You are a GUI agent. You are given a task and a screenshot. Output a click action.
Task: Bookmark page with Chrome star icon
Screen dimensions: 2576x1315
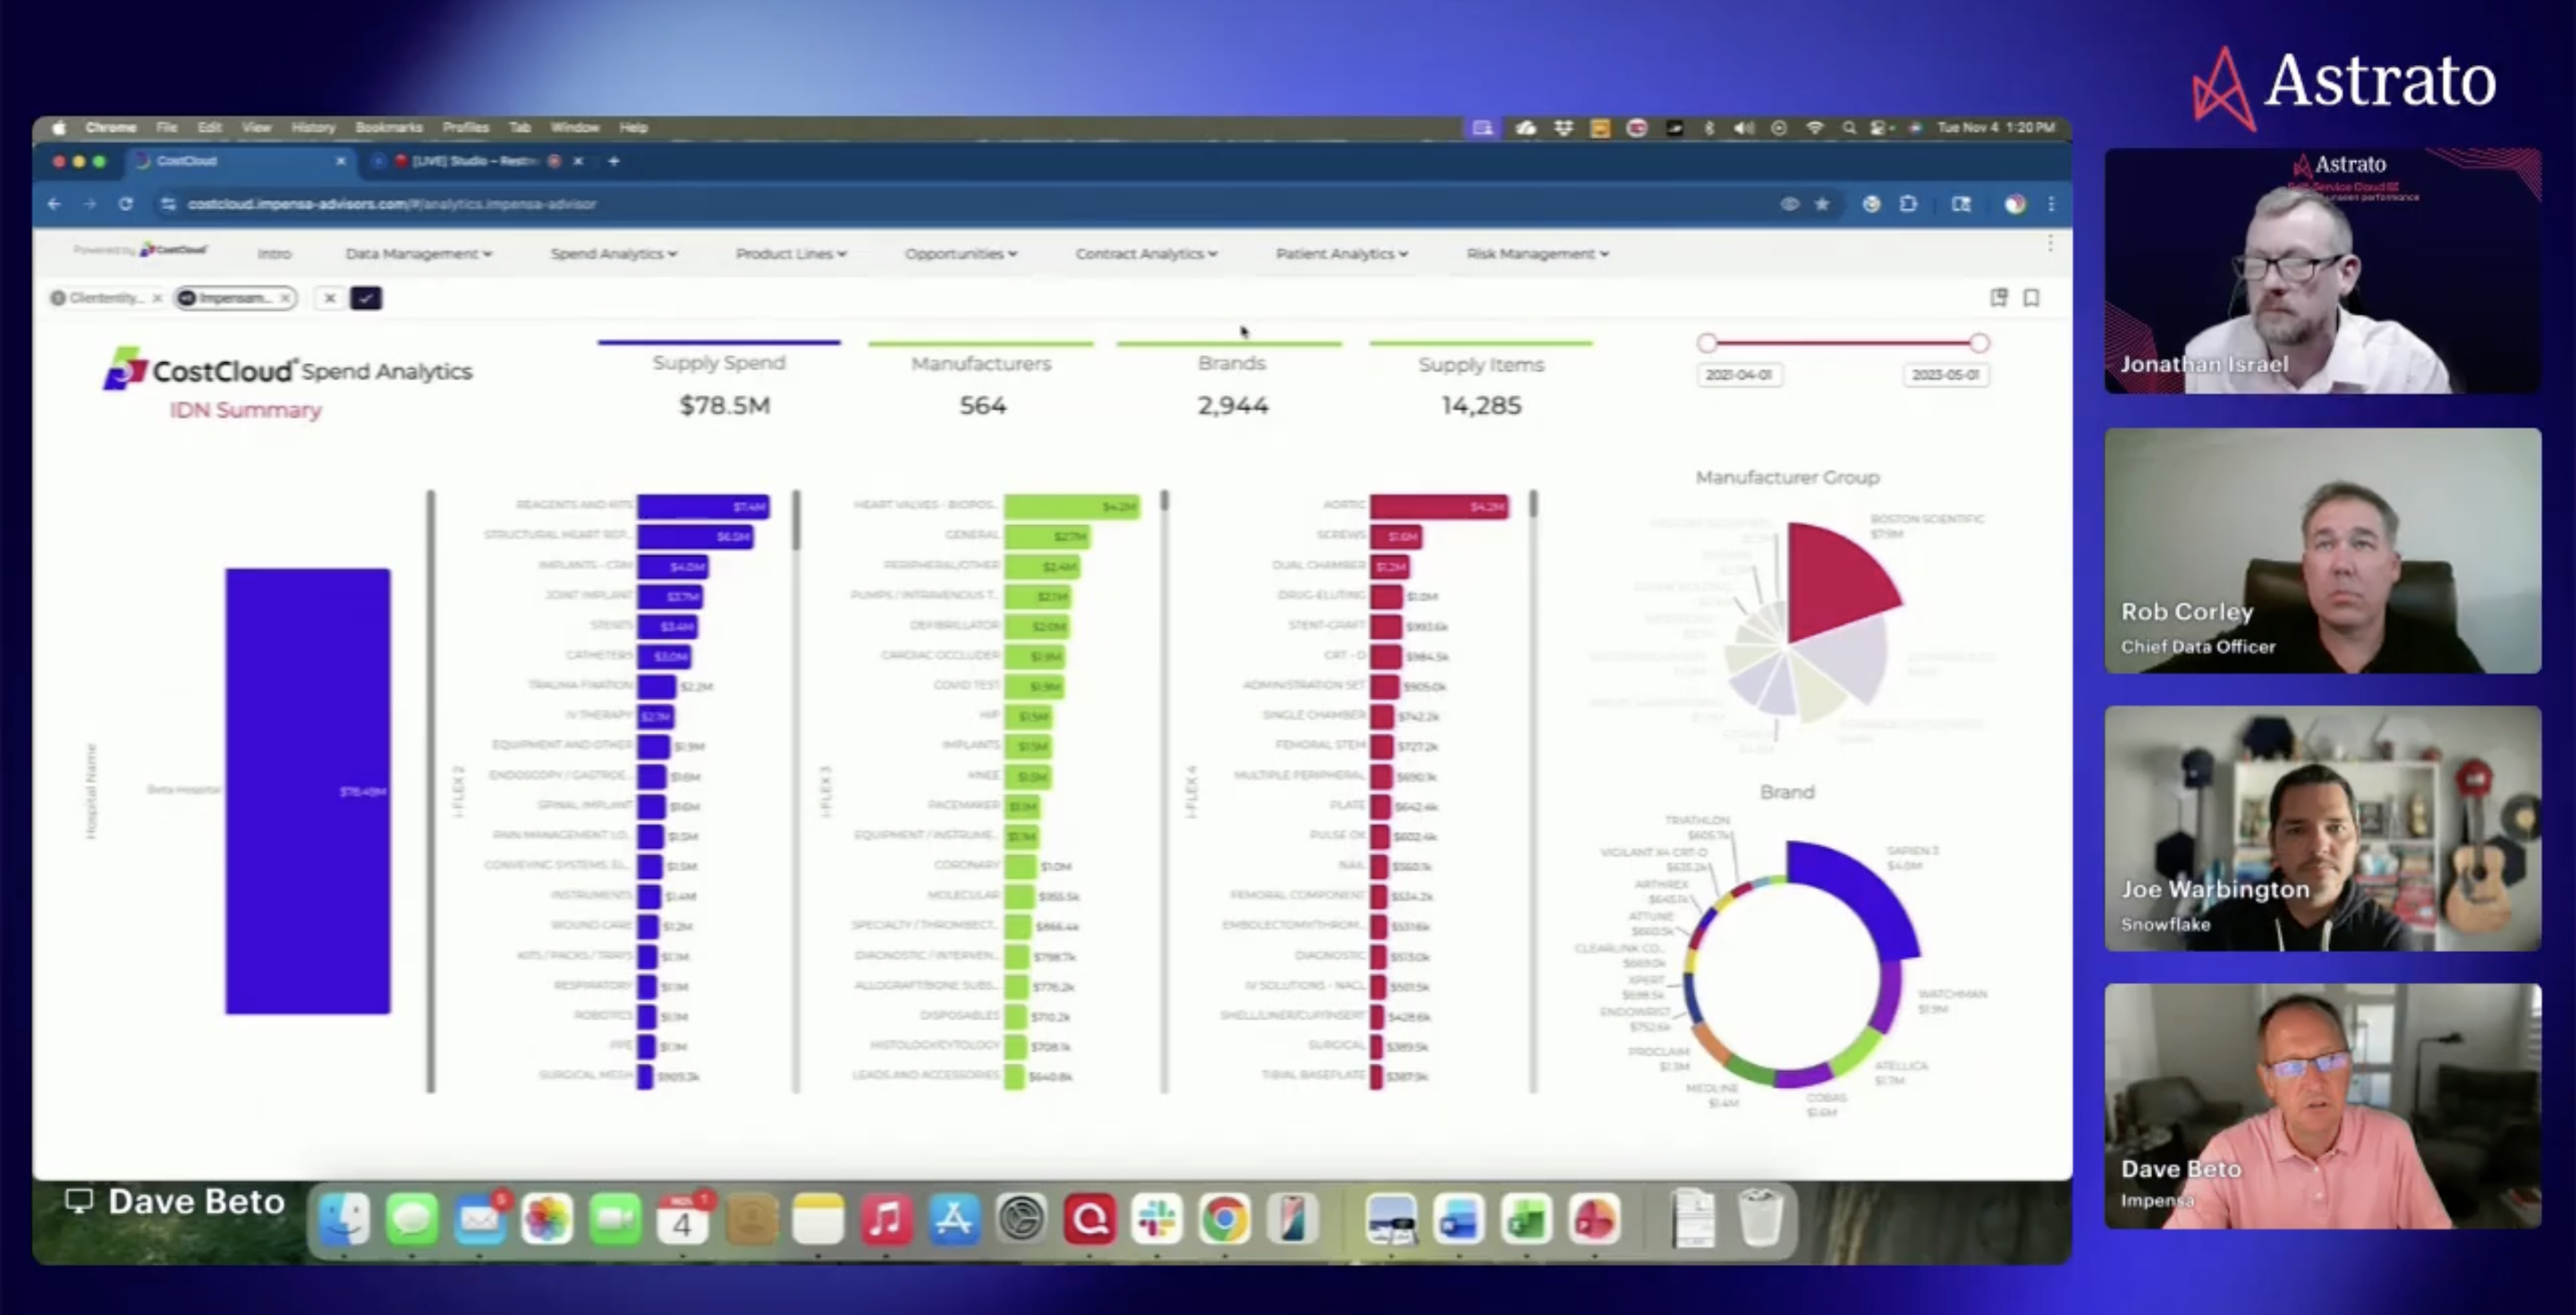(x=1822, y=204)
